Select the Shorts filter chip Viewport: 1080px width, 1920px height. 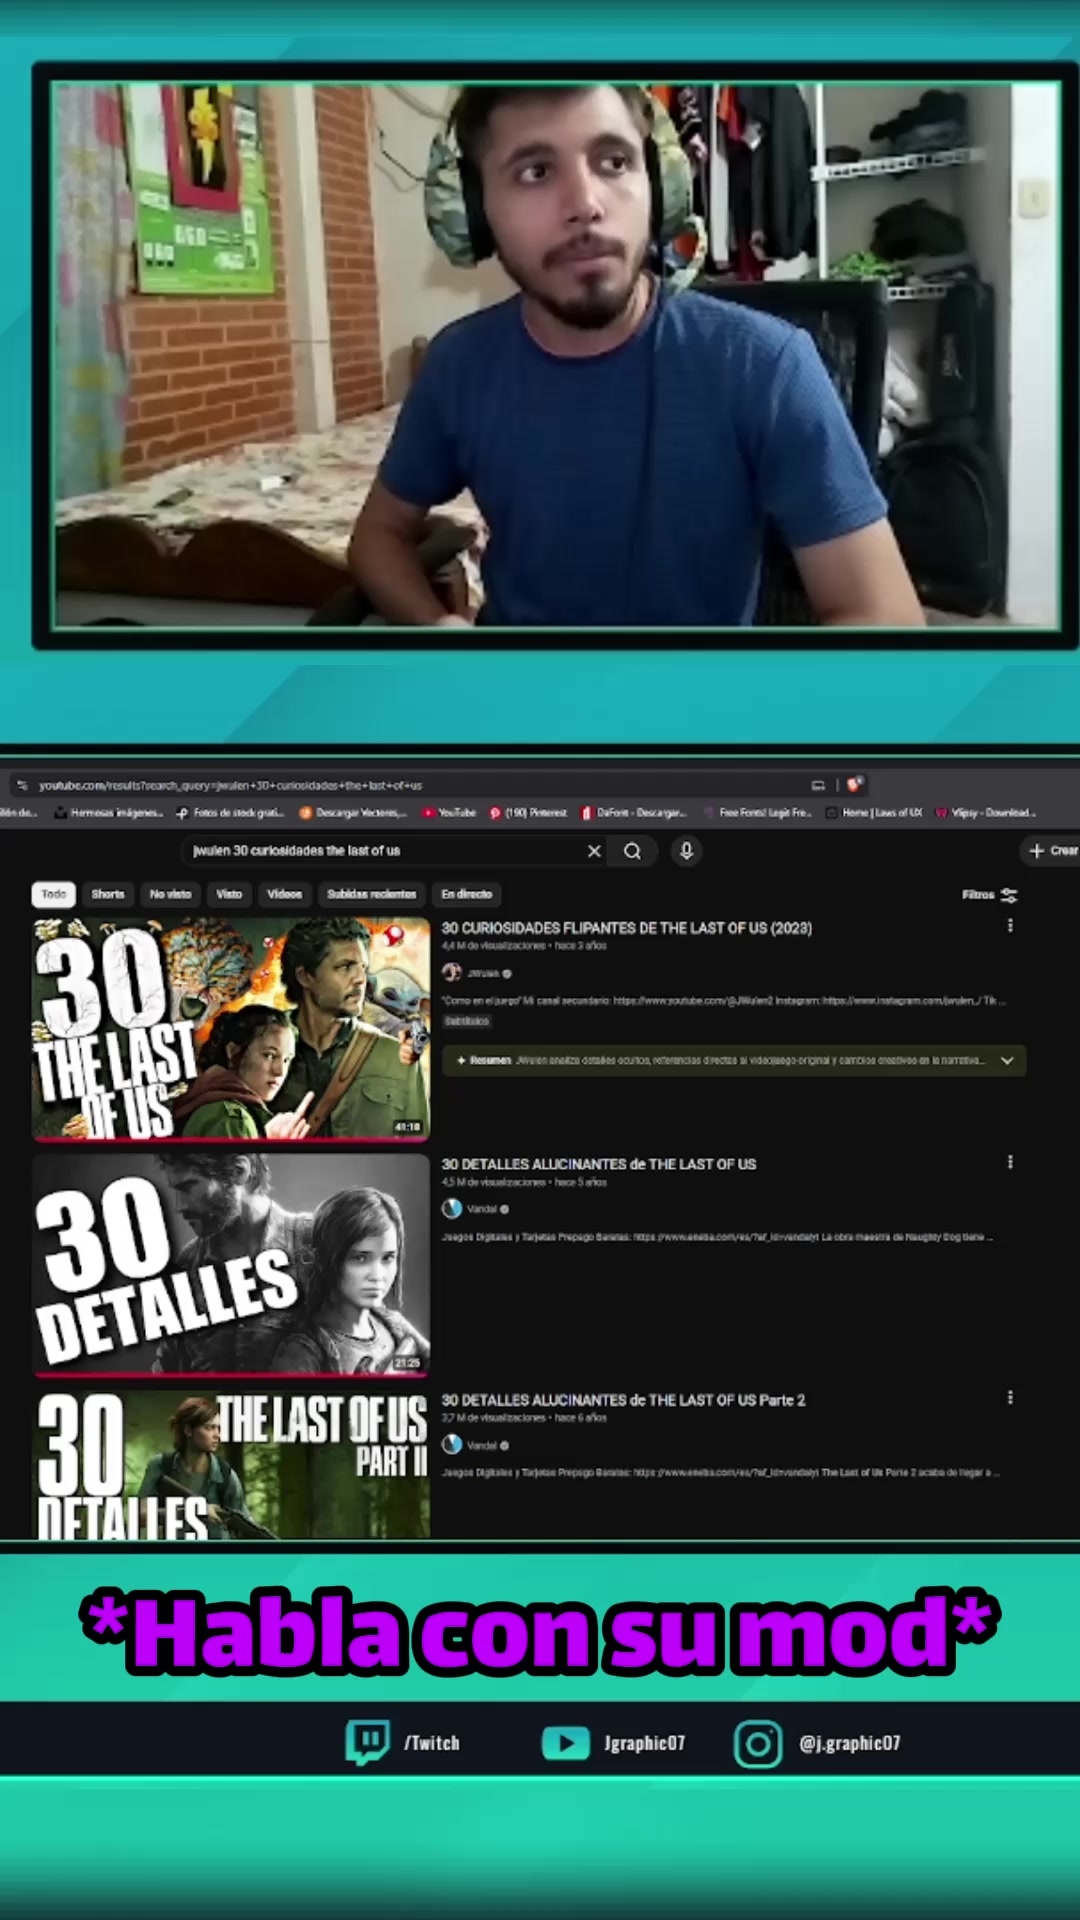click(x=108, y=894)
